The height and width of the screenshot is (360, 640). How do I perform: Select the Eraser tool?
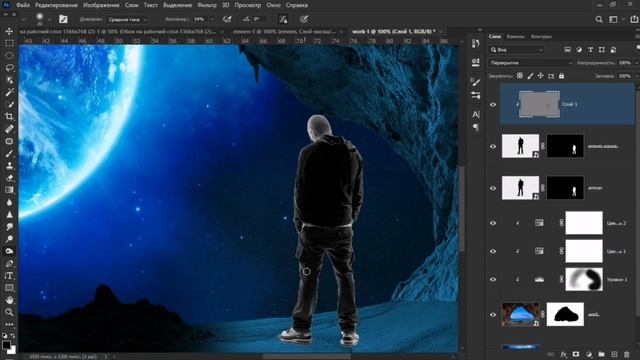[x=9, y=178]
